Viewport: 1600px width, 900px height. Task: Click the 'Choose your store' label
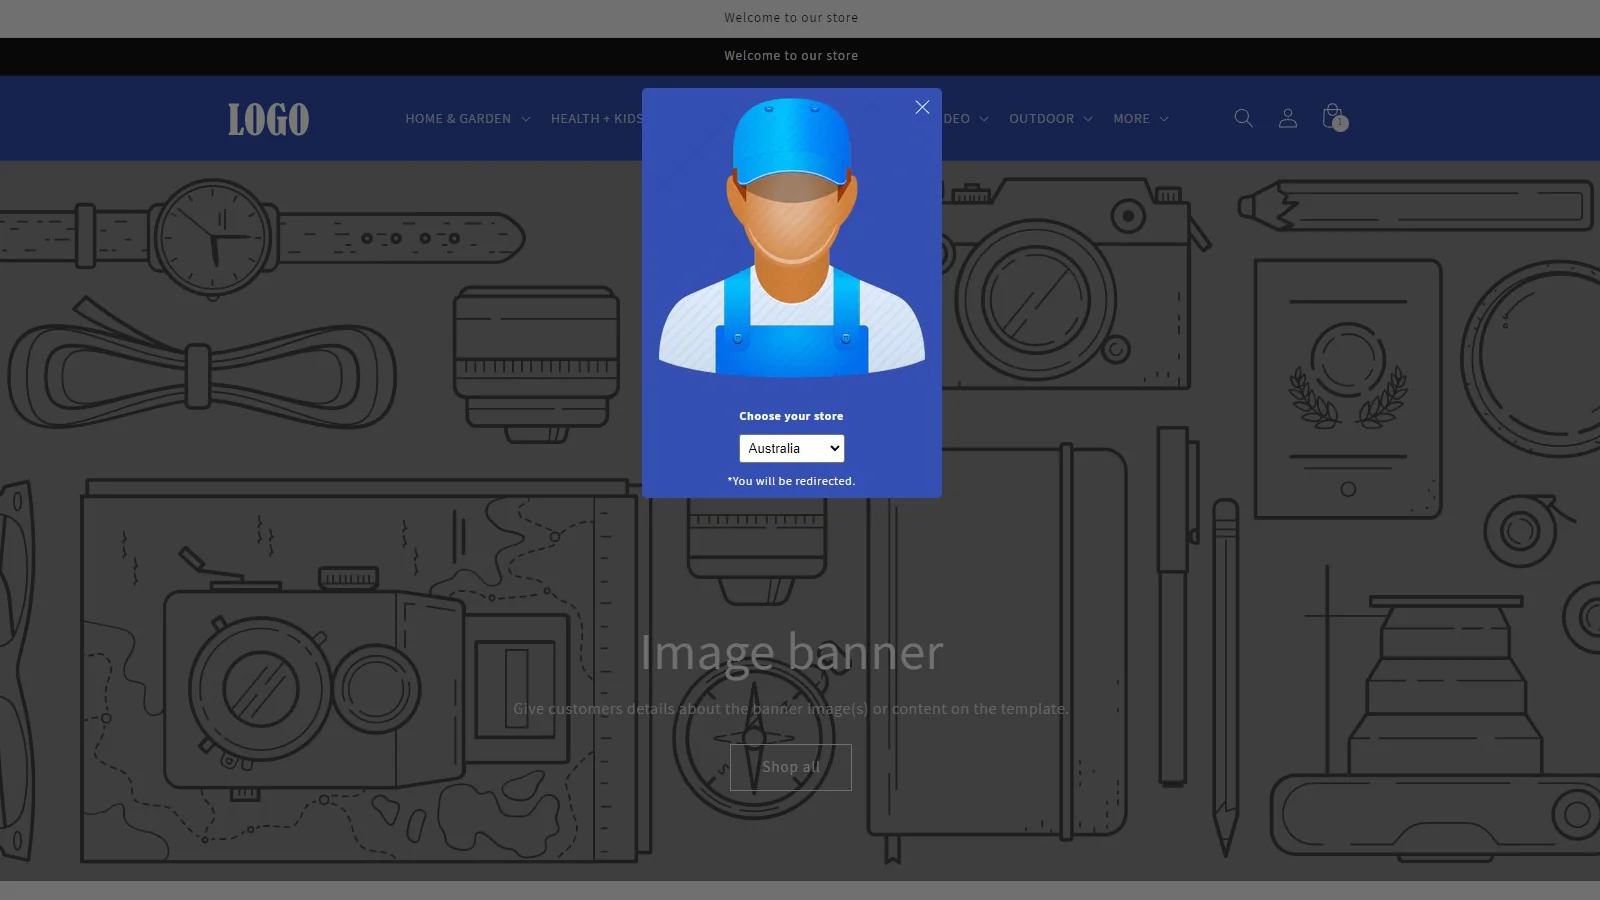pos(791,416)
